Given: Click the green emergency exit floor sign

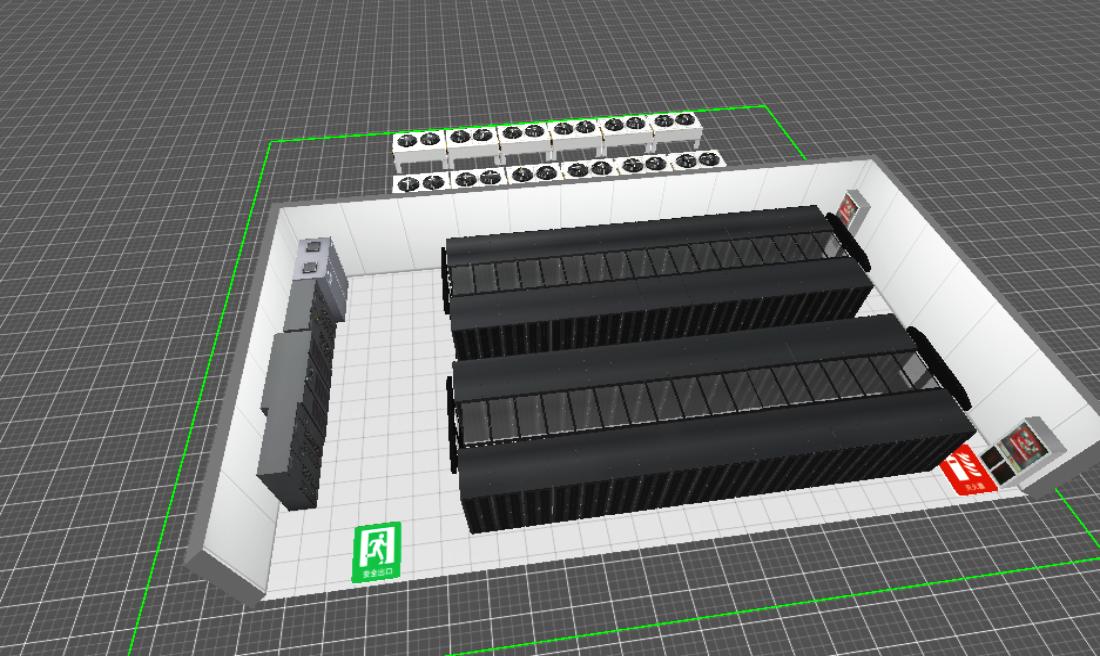Looking at the screenshot, I should 377,551.
